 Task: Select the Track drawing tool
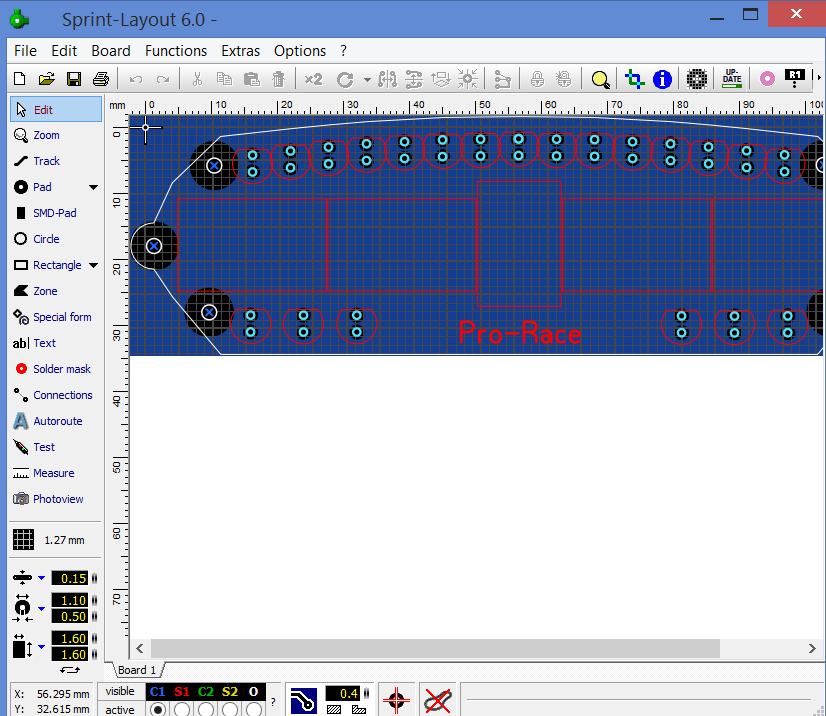[46, 161]
